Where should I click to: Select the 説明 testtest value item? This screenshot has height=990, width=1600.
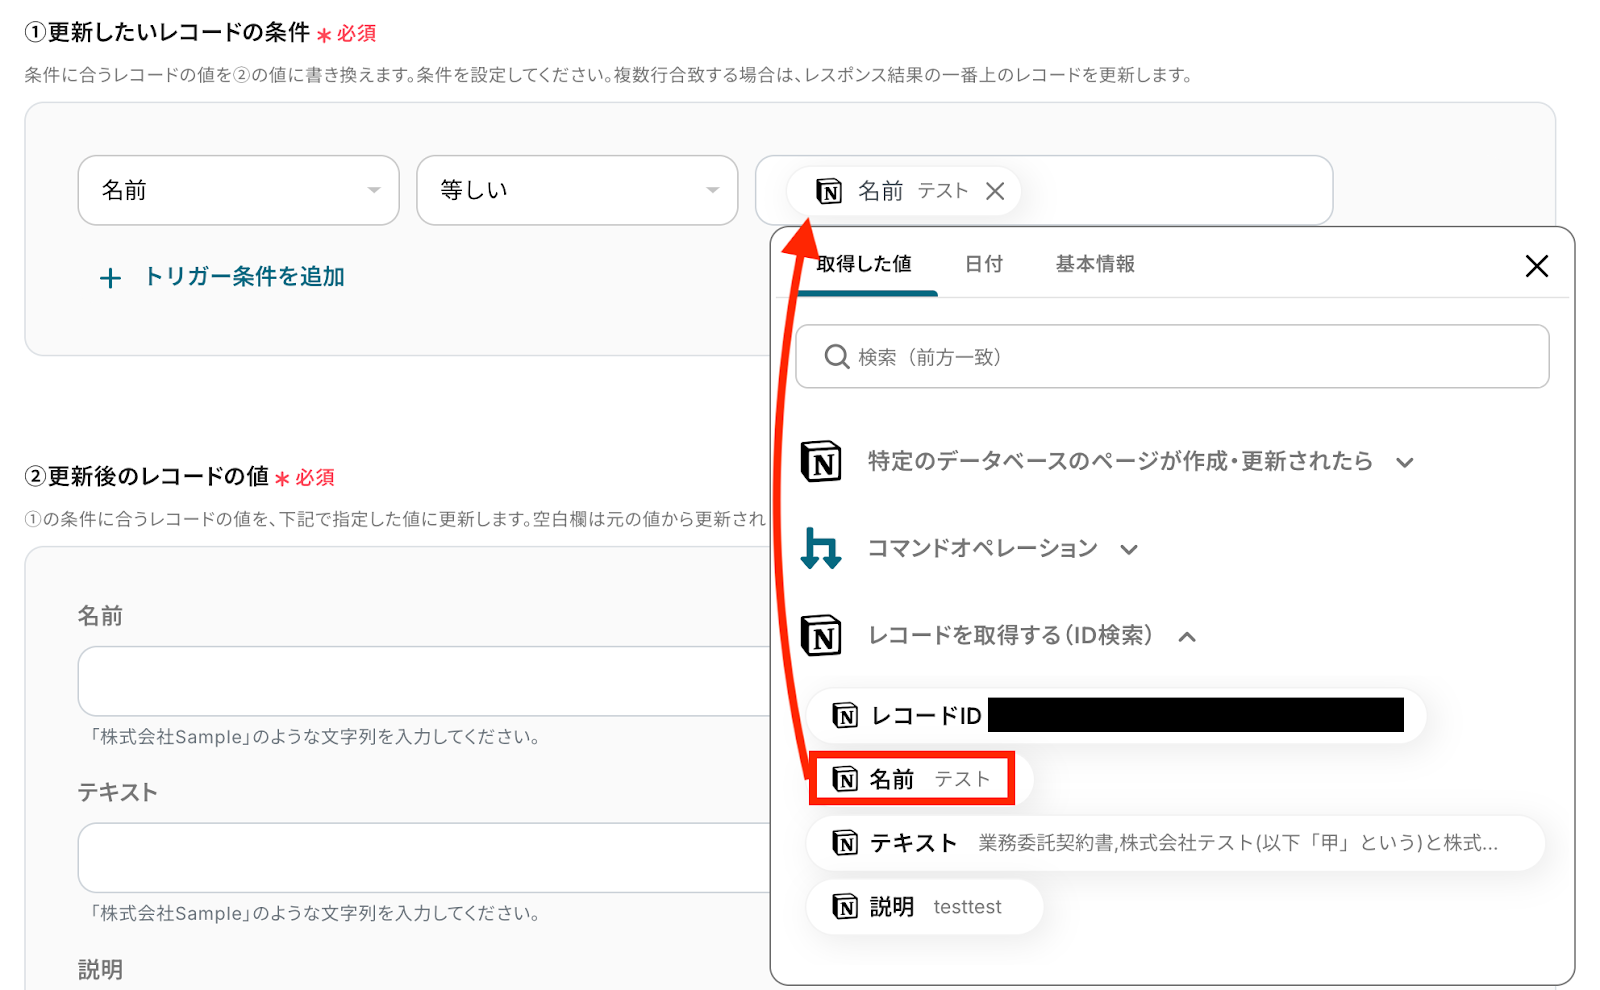pyautogui.click(x=924, y=907)
